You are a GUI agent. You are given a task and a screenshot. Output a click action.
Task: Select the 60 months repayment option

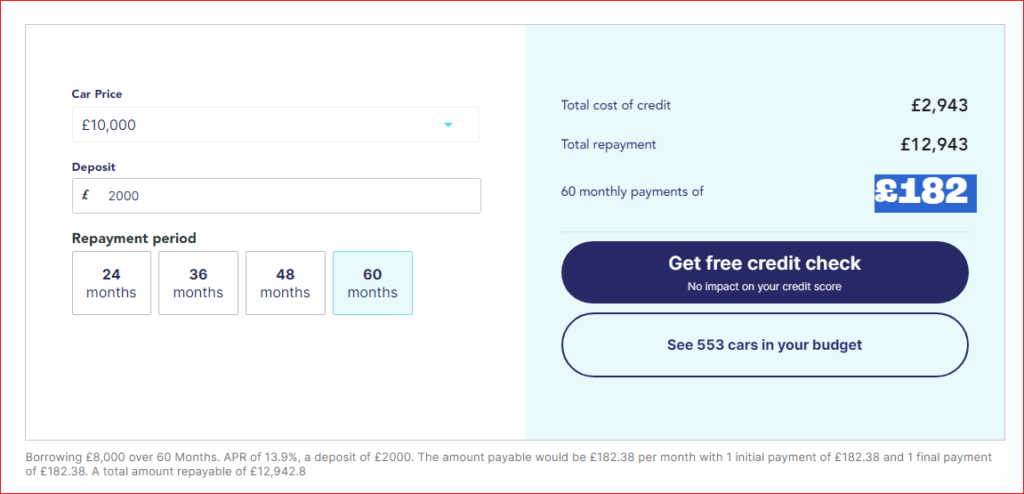[372, 283]
